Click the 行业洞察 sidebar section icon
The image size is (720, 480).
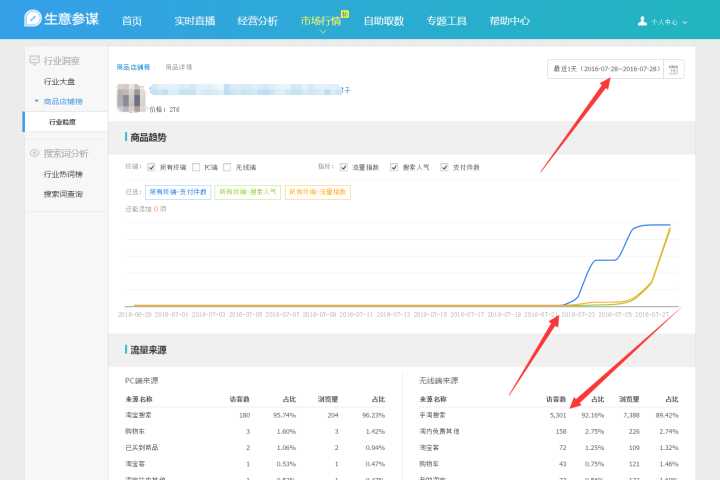(35, 60)
